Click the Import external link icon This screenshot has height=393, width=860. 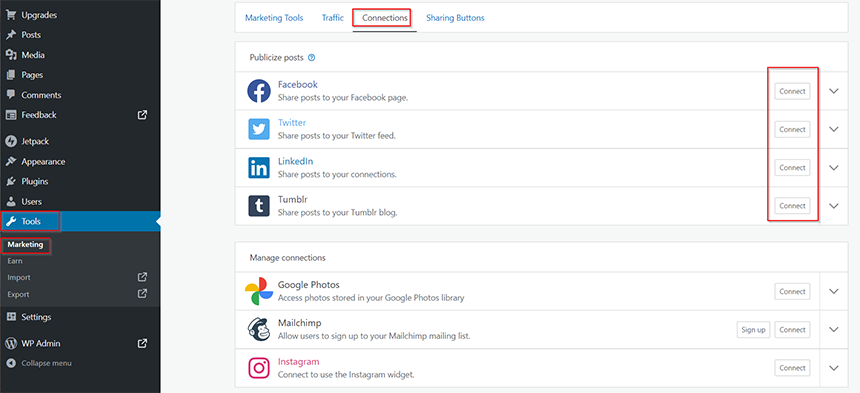tap(142, 277)
